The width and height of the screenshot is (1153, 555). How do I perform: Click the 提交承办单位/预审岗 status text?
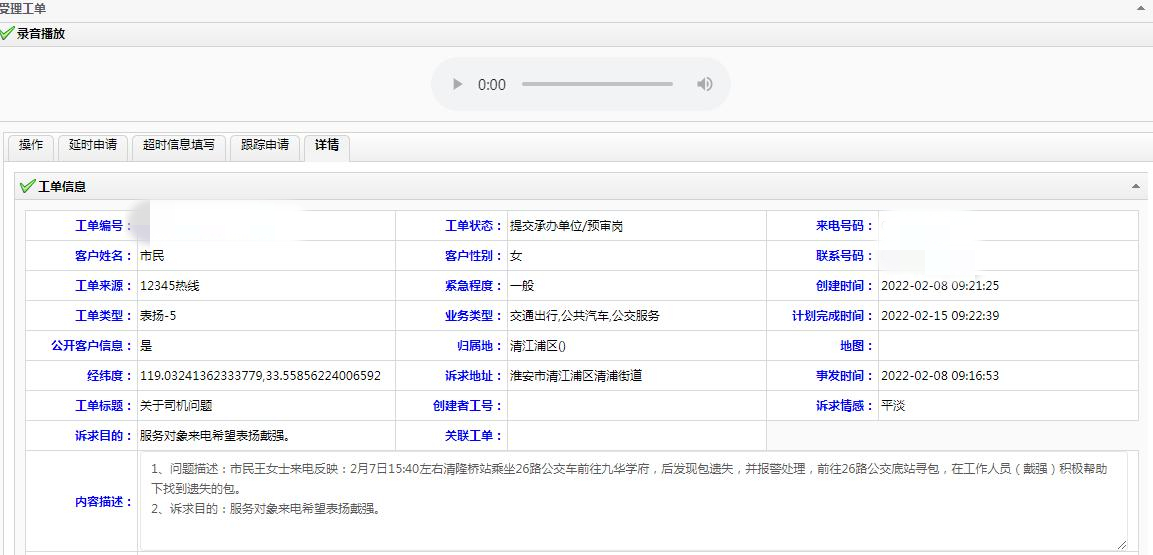(x=566, y=226)
